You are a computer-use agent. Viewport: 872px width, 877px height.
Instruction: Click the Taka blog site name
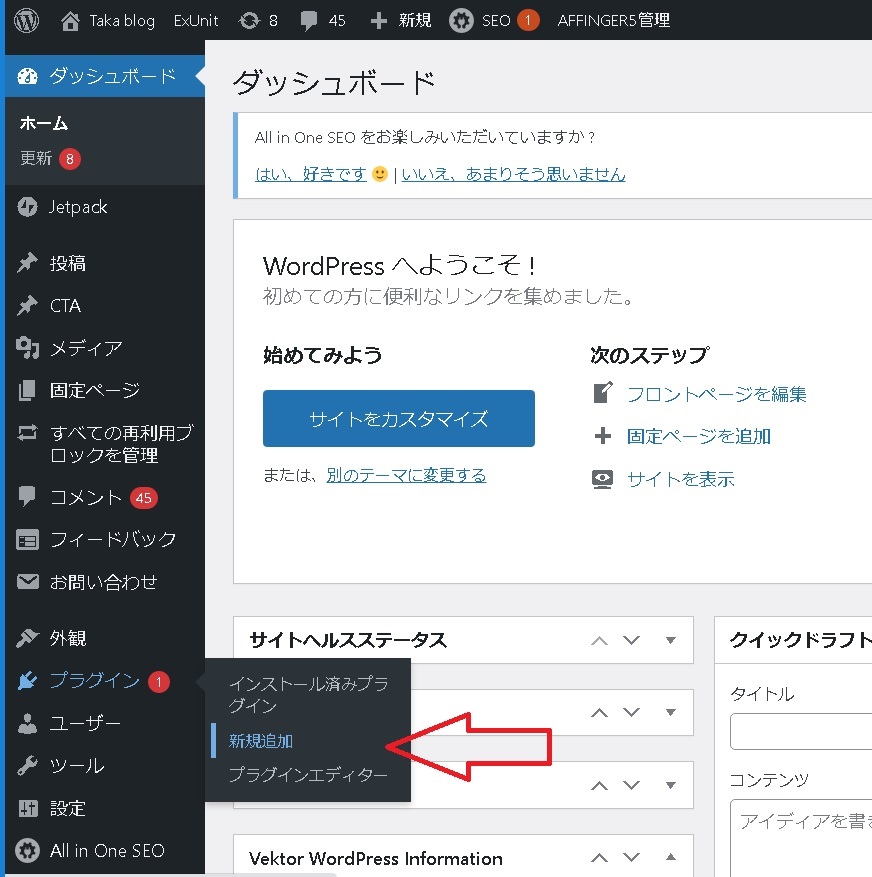pos(122,21)
